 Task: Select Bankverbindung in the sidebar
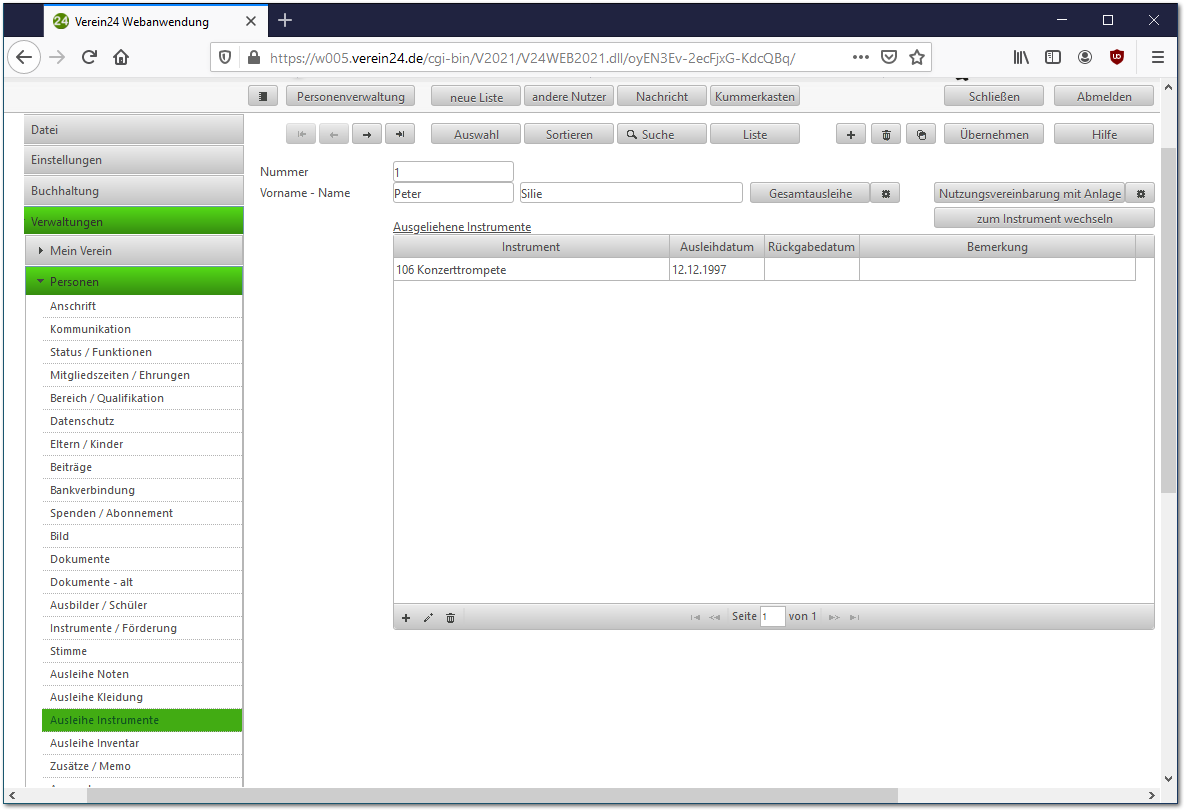92,490
